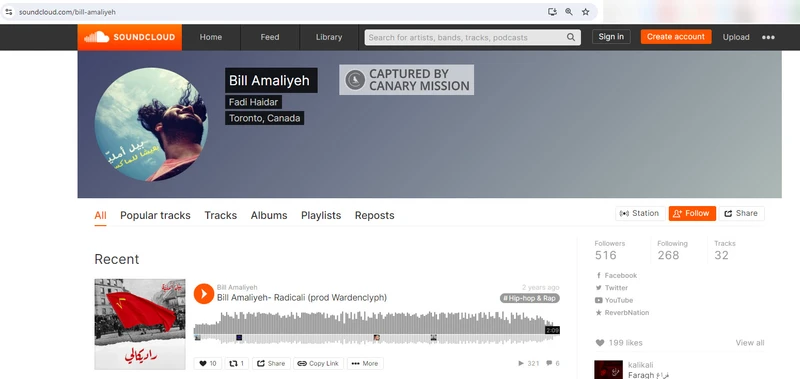
Task: Click the Create account button
Action: [x=676, y=37]
